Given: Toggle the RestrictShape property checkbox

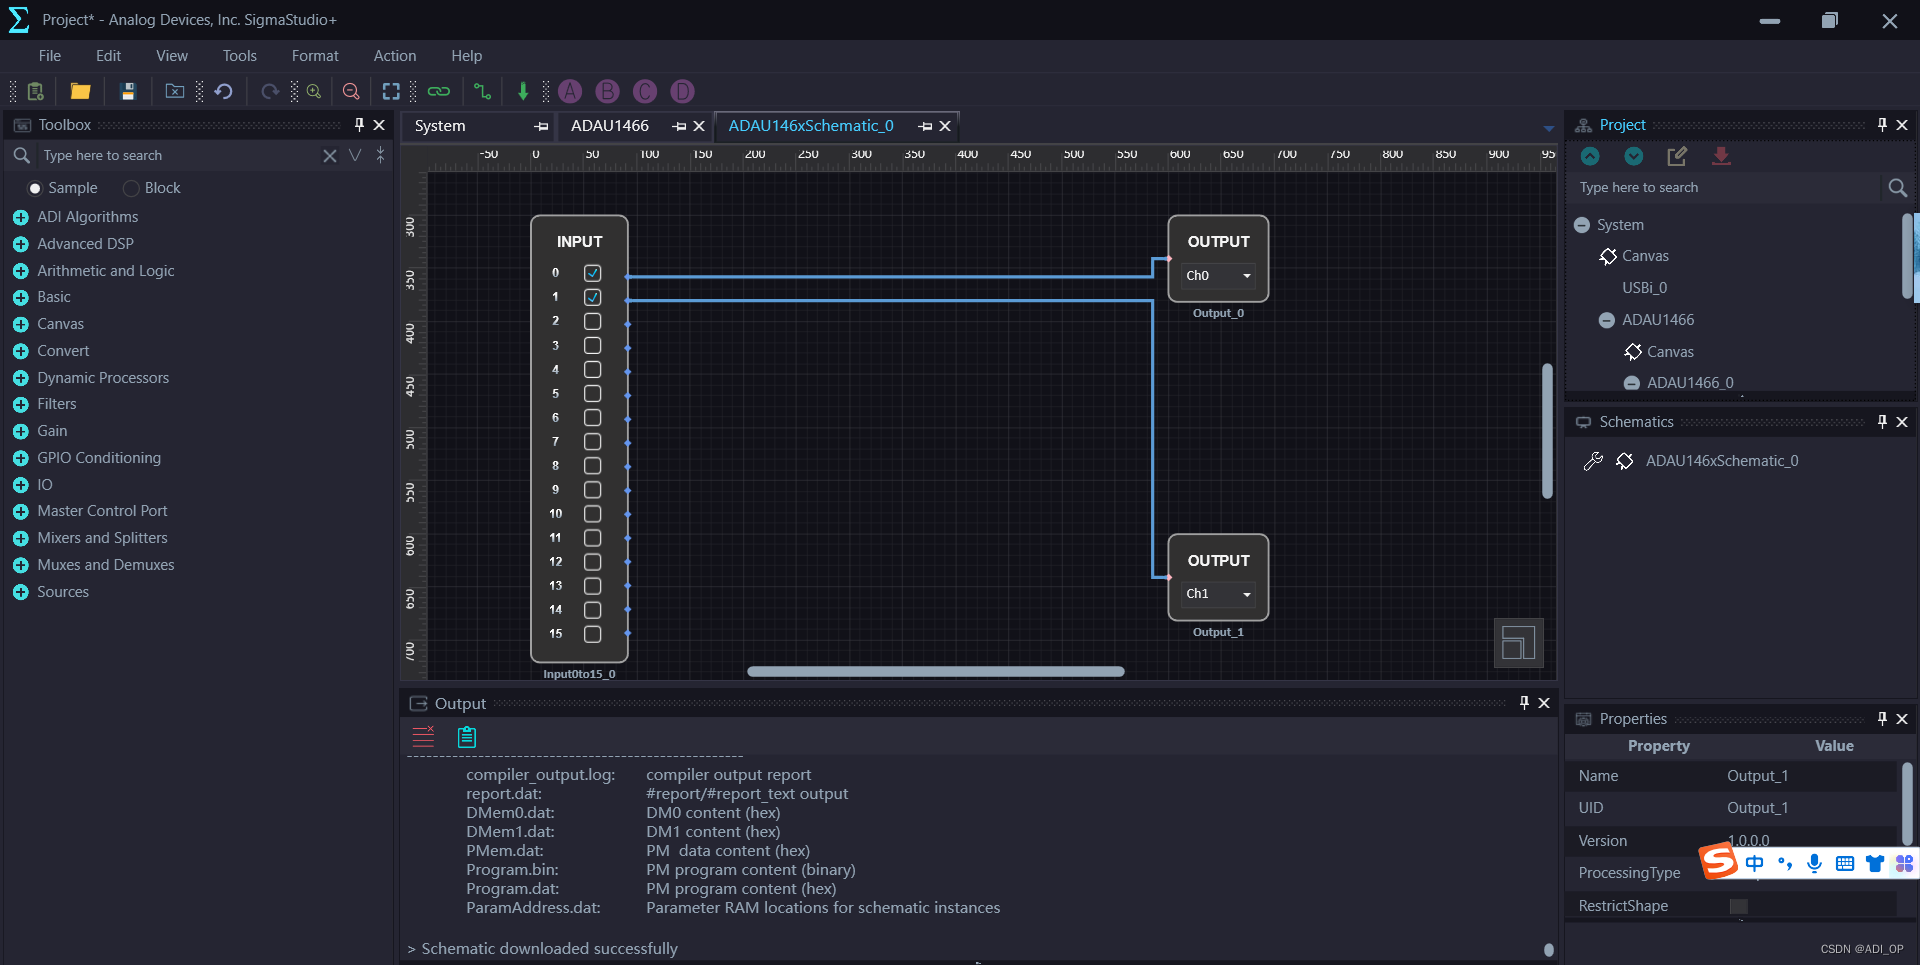Looking at the screenshot, I should pyautogui.click(x=1739, y=906).
